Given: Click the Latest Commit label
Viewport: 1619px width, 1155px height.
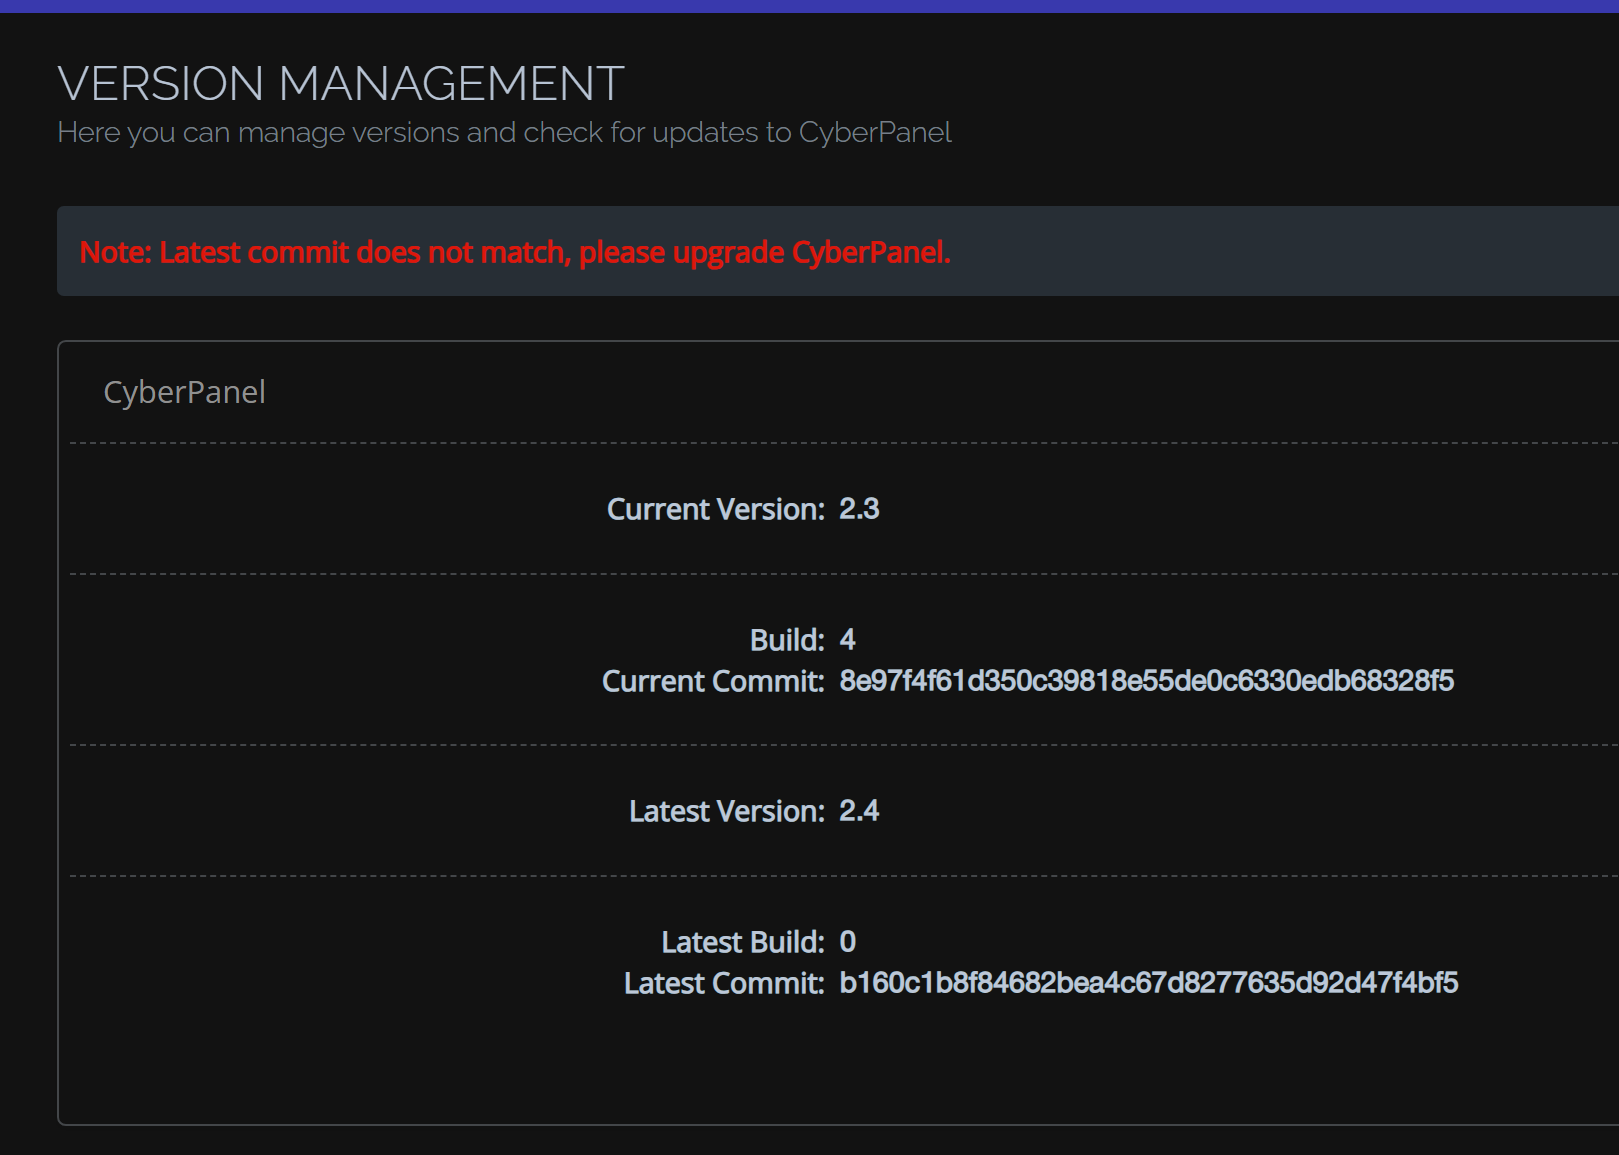Looking at the screenshot, I should pos(724,983).
